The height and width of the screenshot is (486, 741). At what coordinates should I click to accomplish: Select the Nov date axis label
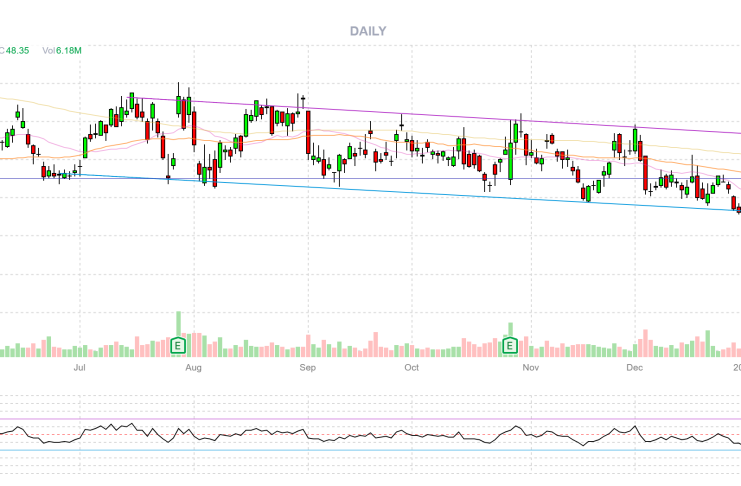point(530,368)
